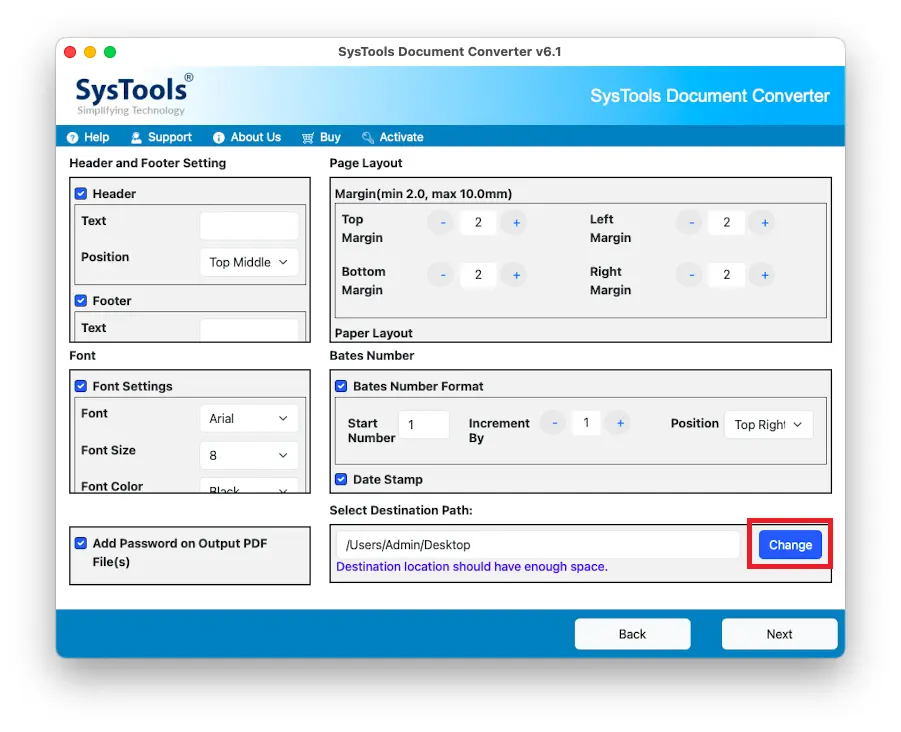Viewport: 901px width, 732px height.
Task: Click the SysTools logo
Action: [x=134, y=94]
